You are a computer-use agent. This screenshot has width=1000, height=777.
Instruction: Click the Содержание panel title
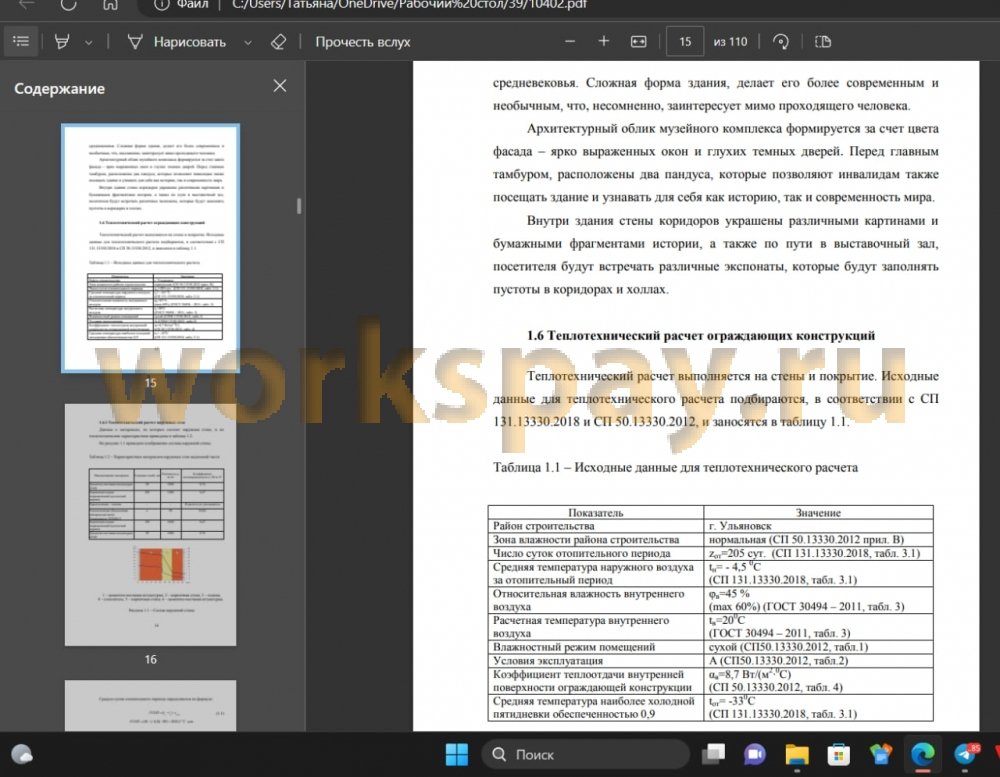[x=59, y=89]
